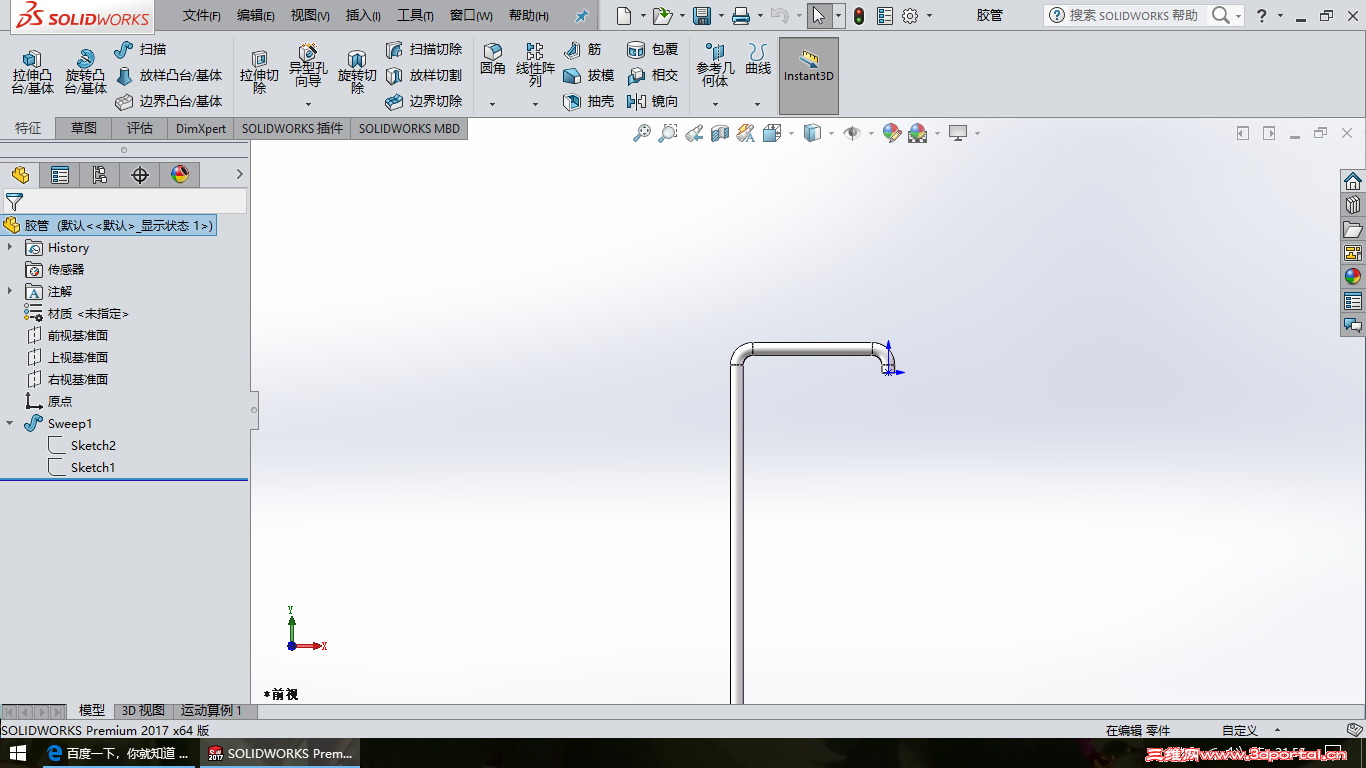
Task: Toggle the Instant3D button
Action: click(809, 76)
